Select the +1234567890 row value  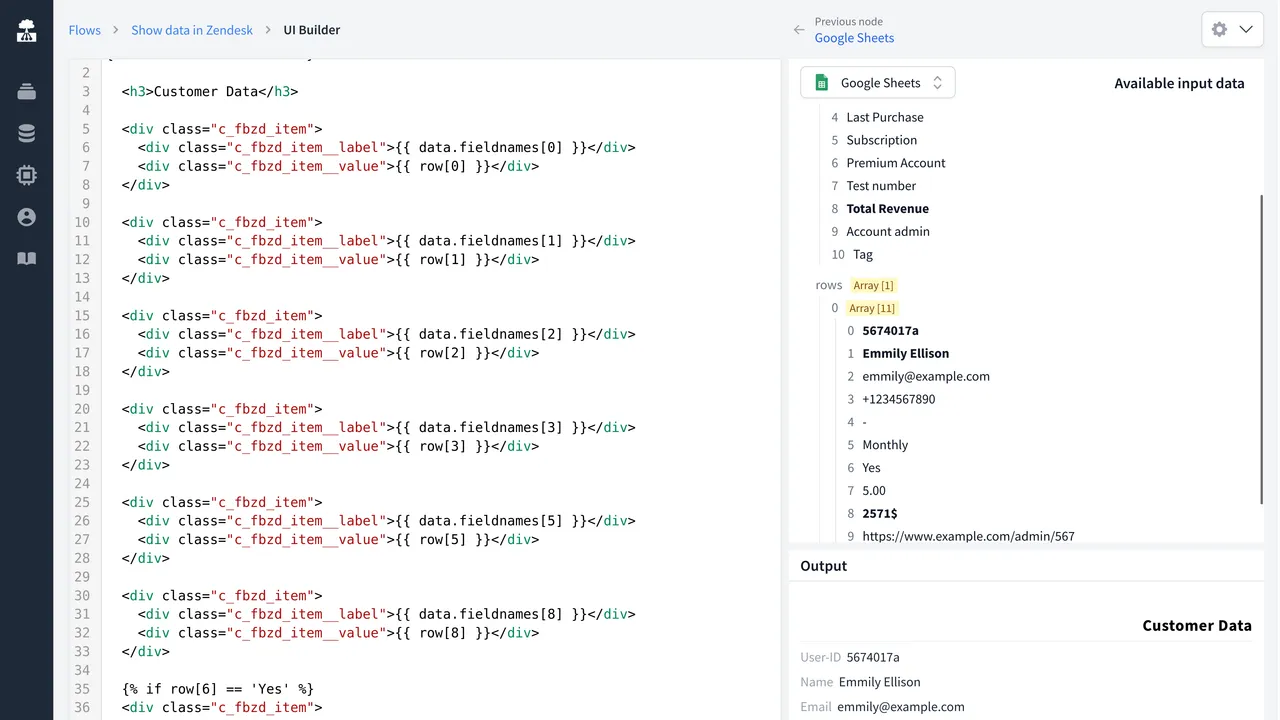pyautogui.click(x=899, y=400)
